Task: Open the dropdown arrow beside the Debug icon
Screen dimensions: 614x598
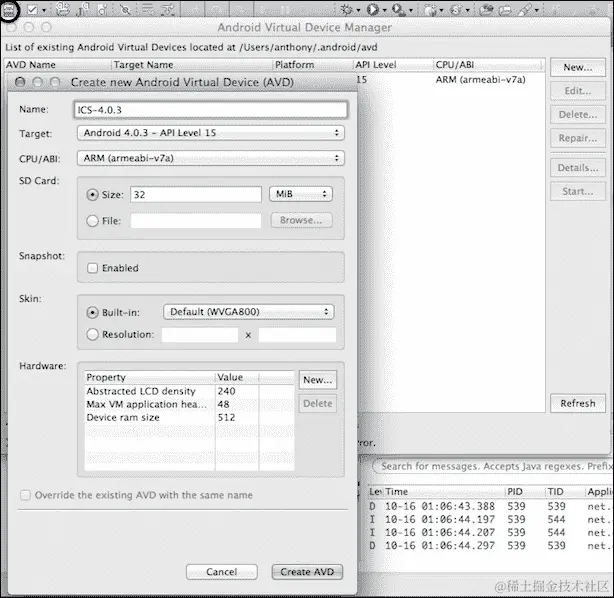Action: pos(358,11)
